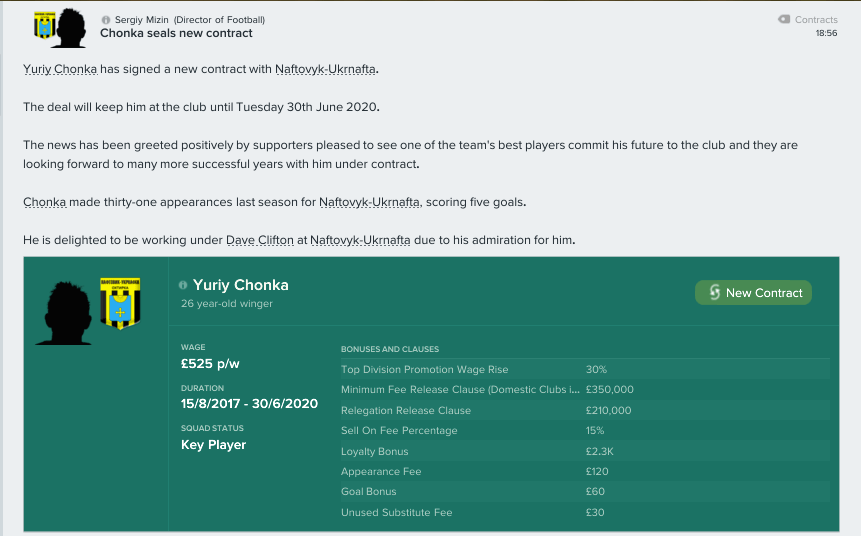Select Top Division Promotion Wage Rise row

[x=585, y=369]
